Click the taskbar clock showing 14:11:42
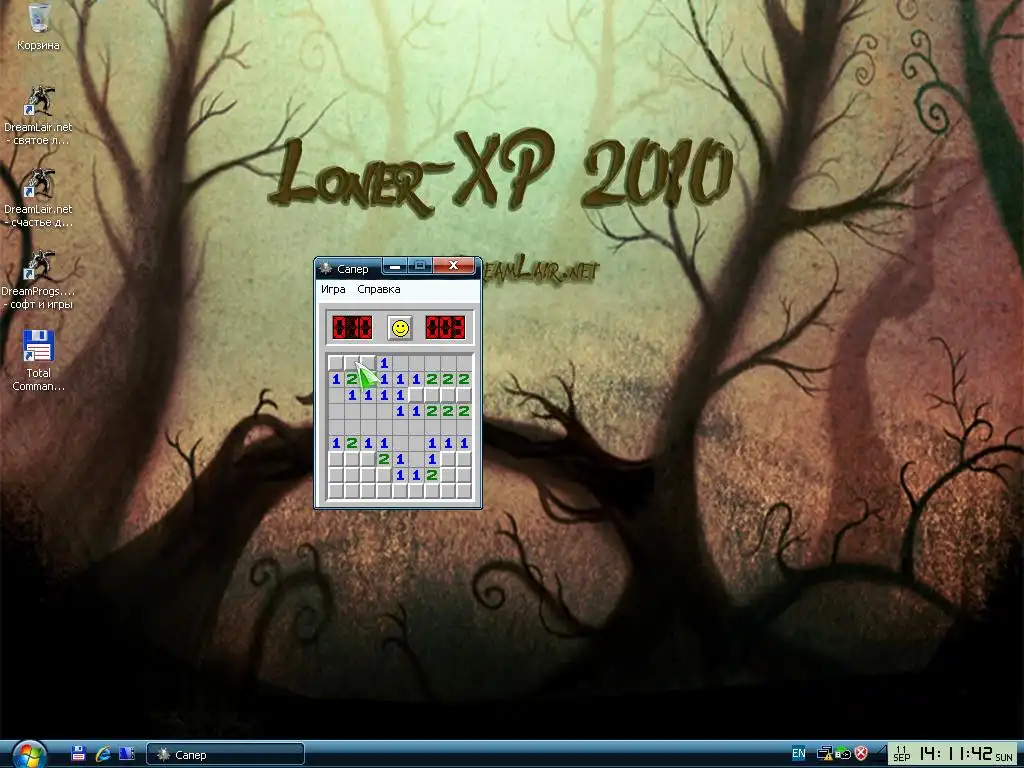Screen dimensions: 1024x768 click(x=956, y=754)
